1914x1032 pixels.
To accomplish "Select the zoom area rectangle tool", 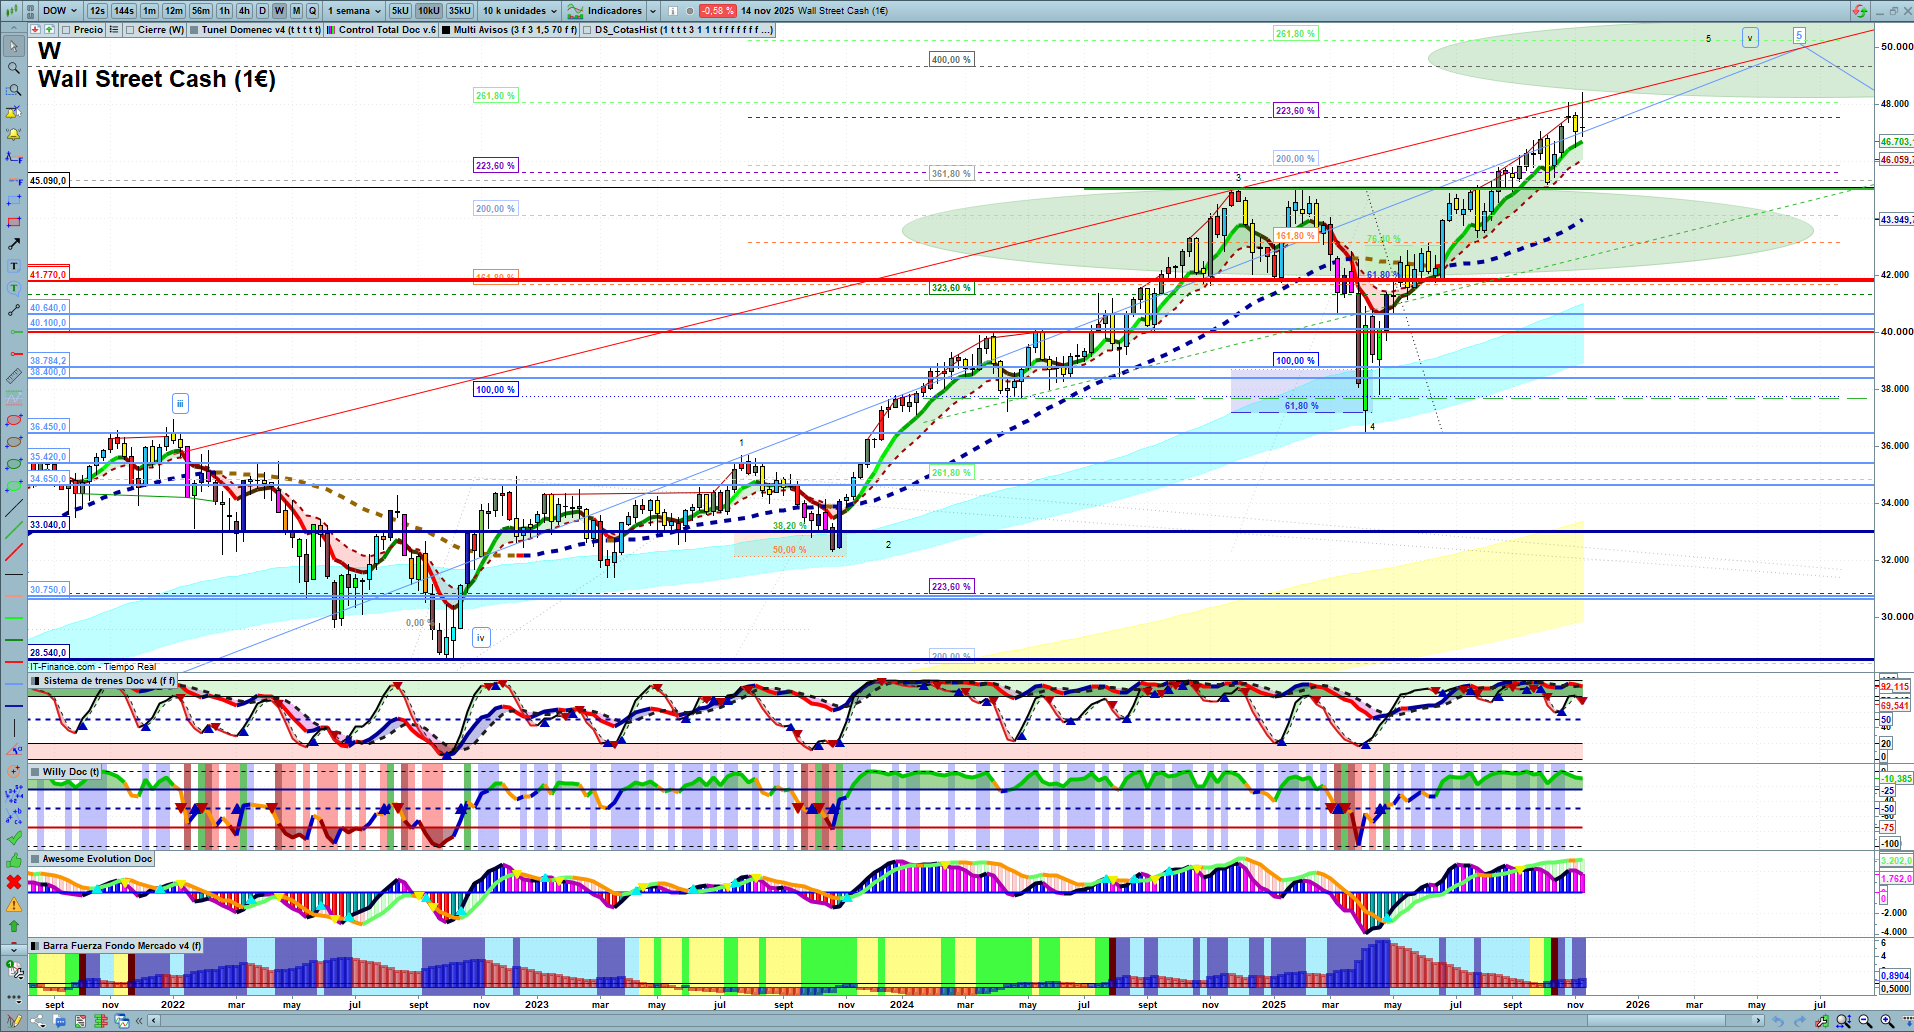I will pos(14,91).
